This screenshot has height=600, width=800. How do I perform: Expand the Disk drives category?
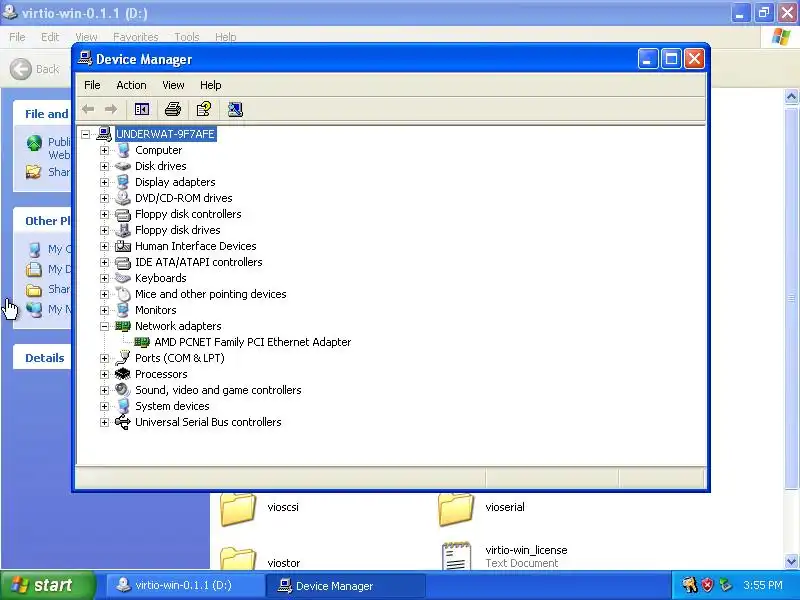(x=105, y=166)
